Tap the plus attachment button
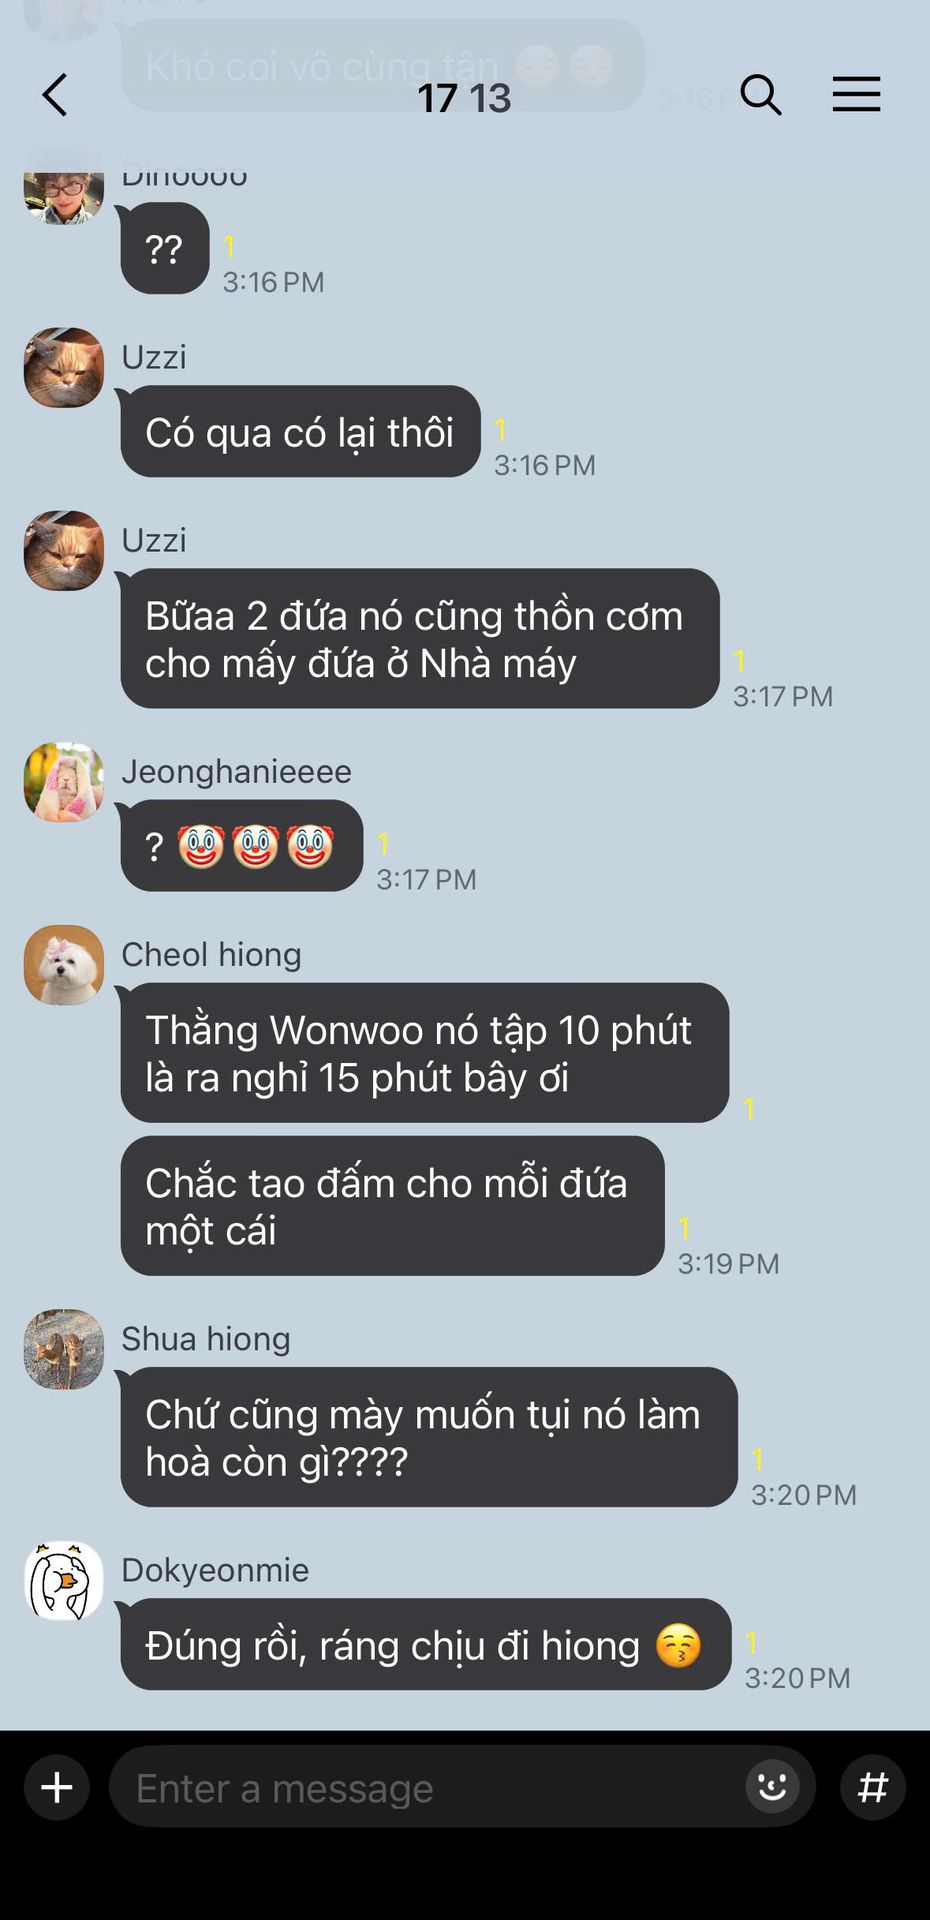This screenshot has height=1920, width=930. (57, 1787)
